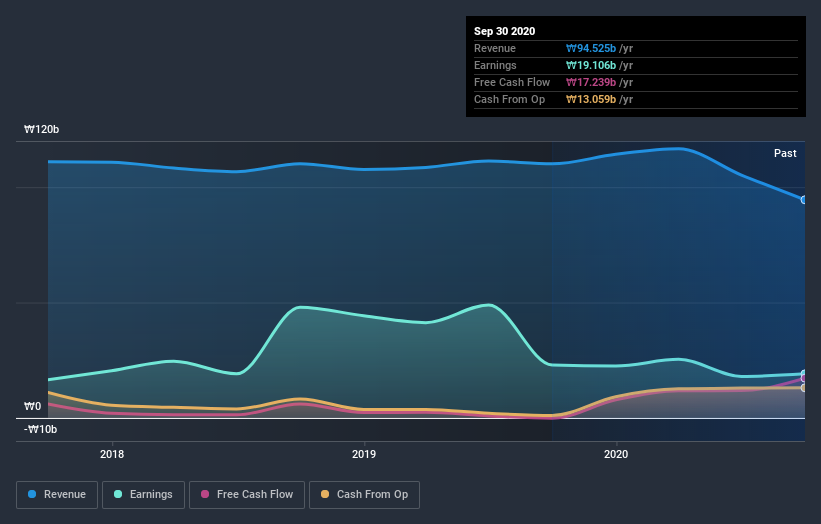Click the ₩13.059b cash from op value
Viewport: 821px width, 524px height.
(x=591, y=99)
